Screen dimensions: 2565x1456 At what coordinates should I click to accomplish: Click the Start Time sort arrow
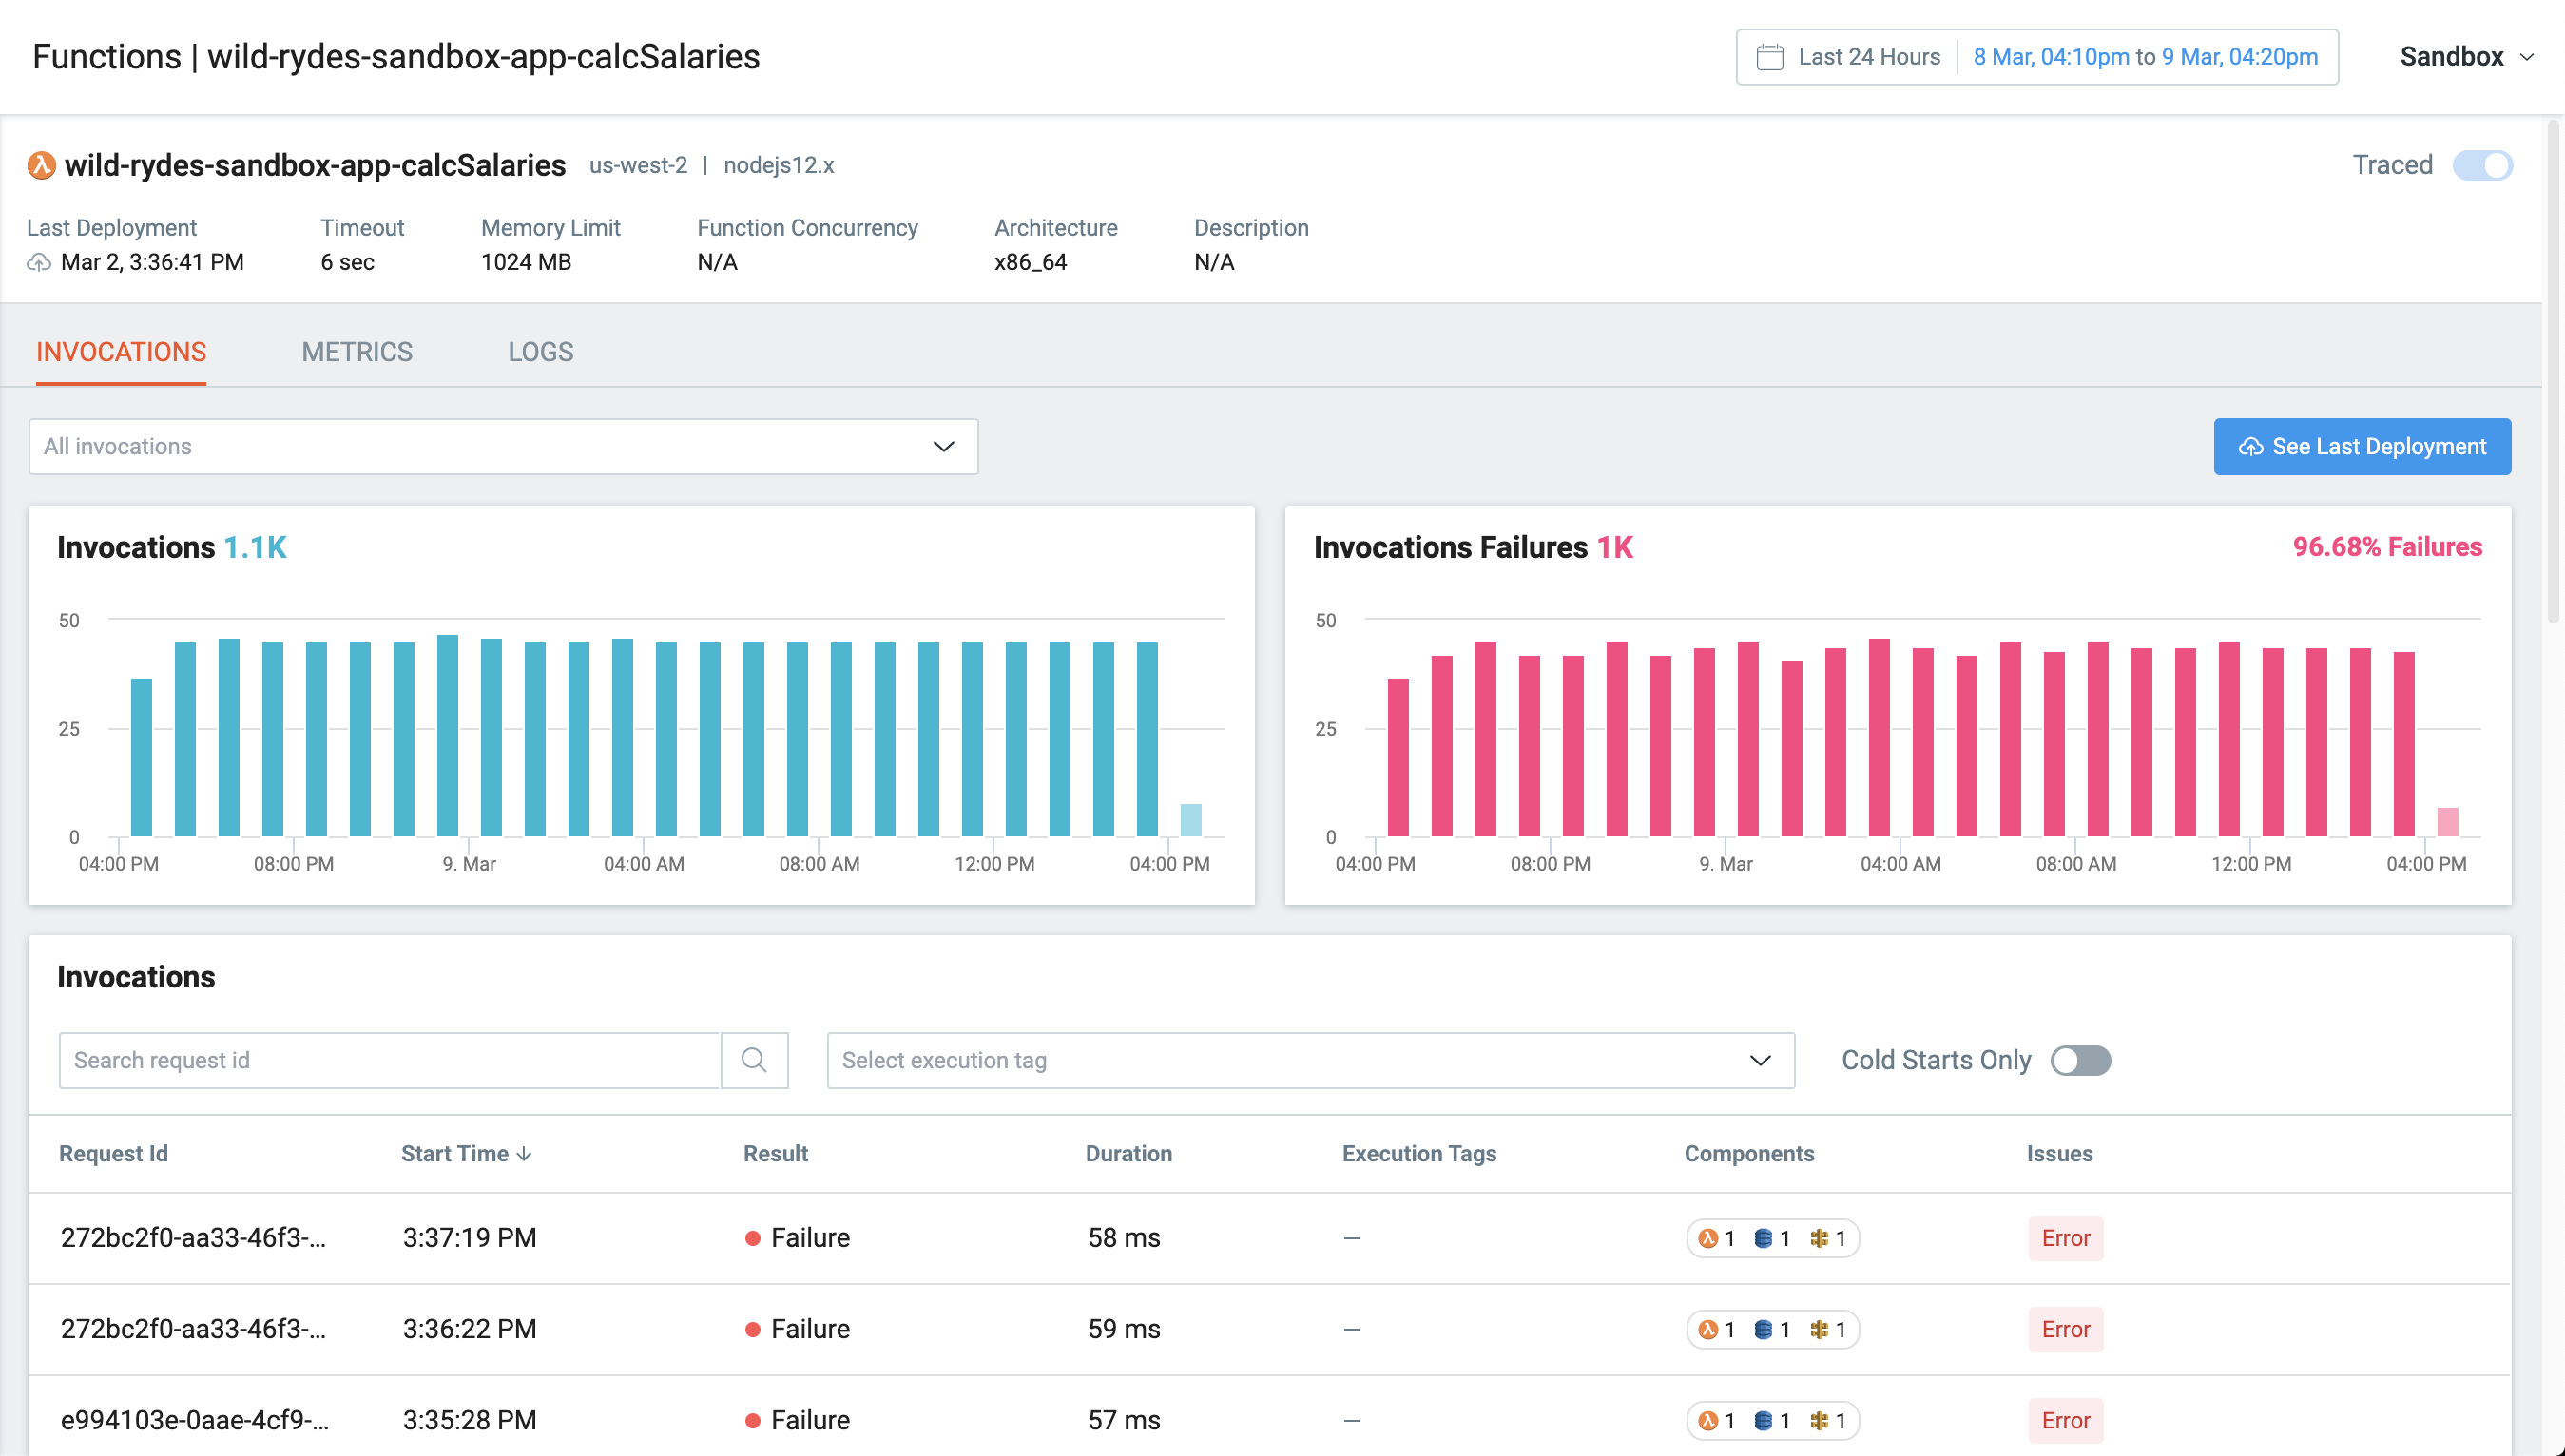click(525, 1153)
